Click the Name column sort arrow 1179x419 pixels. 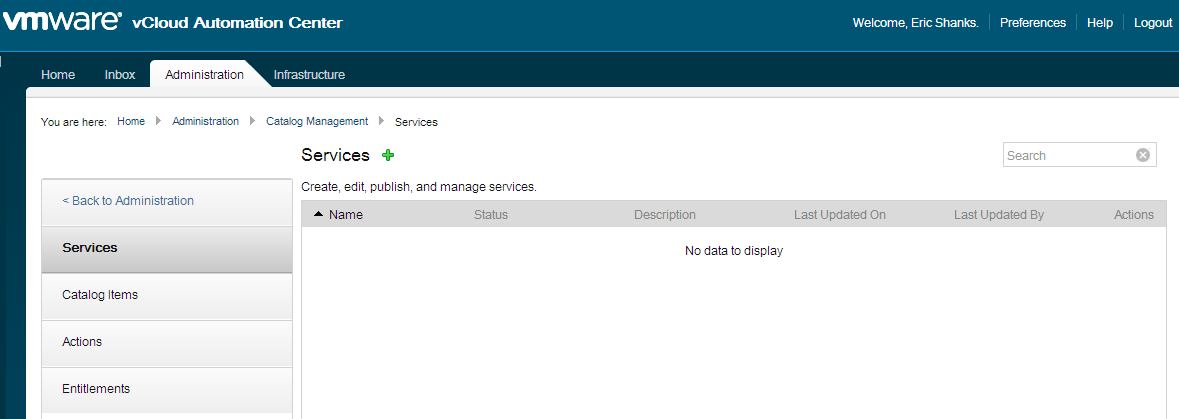tap(318, 214)
